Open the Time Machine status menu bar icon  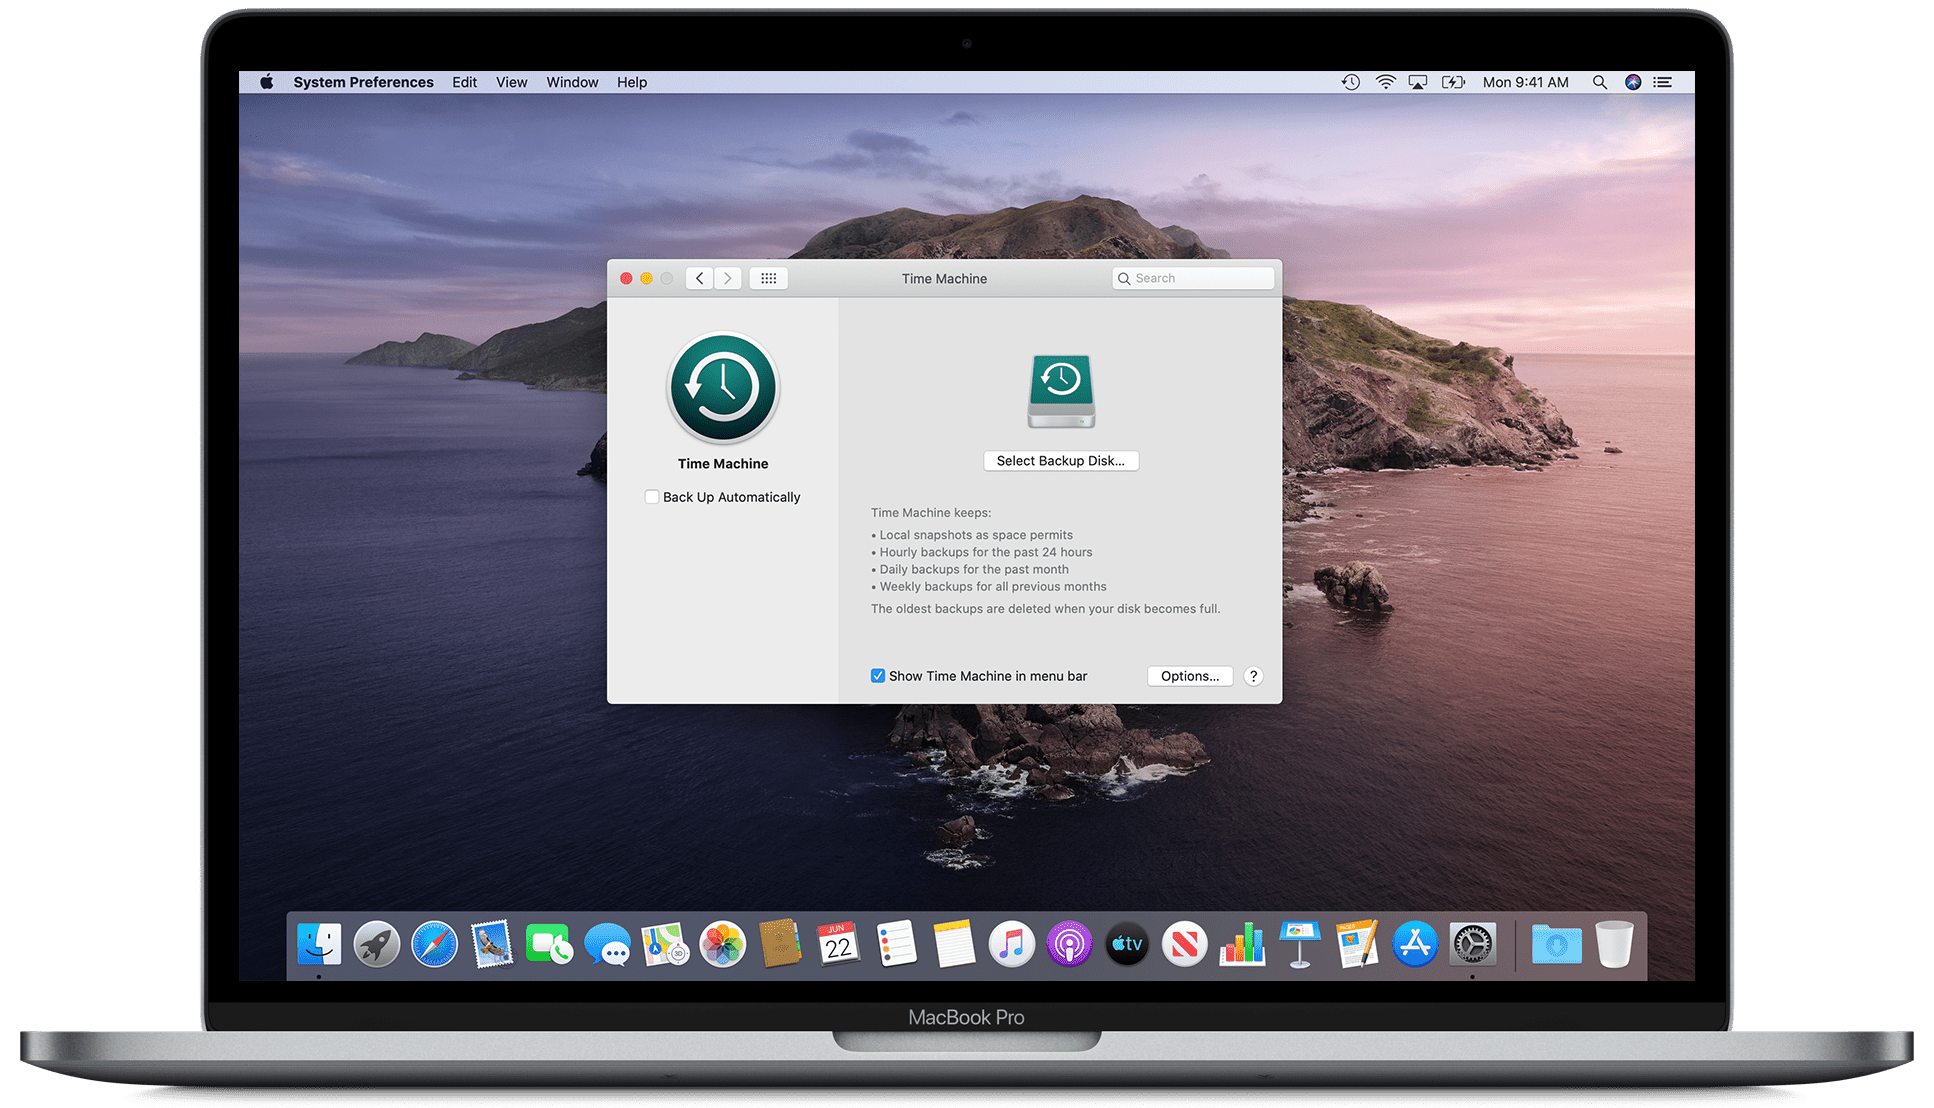click(x=1350, y=82)
